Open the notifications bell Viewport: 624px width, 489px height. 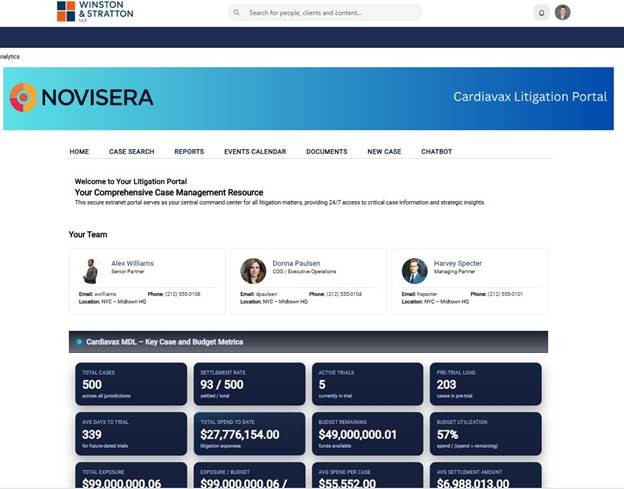pos(541,13)
